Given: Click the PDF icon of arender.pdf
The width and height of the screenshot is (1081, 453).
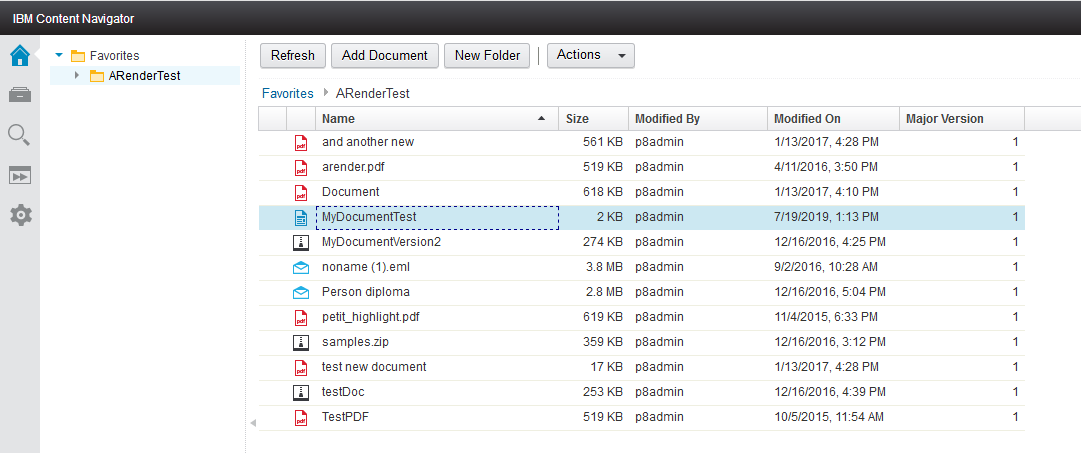Looking at the screenshot, I should tap(301, 168).
